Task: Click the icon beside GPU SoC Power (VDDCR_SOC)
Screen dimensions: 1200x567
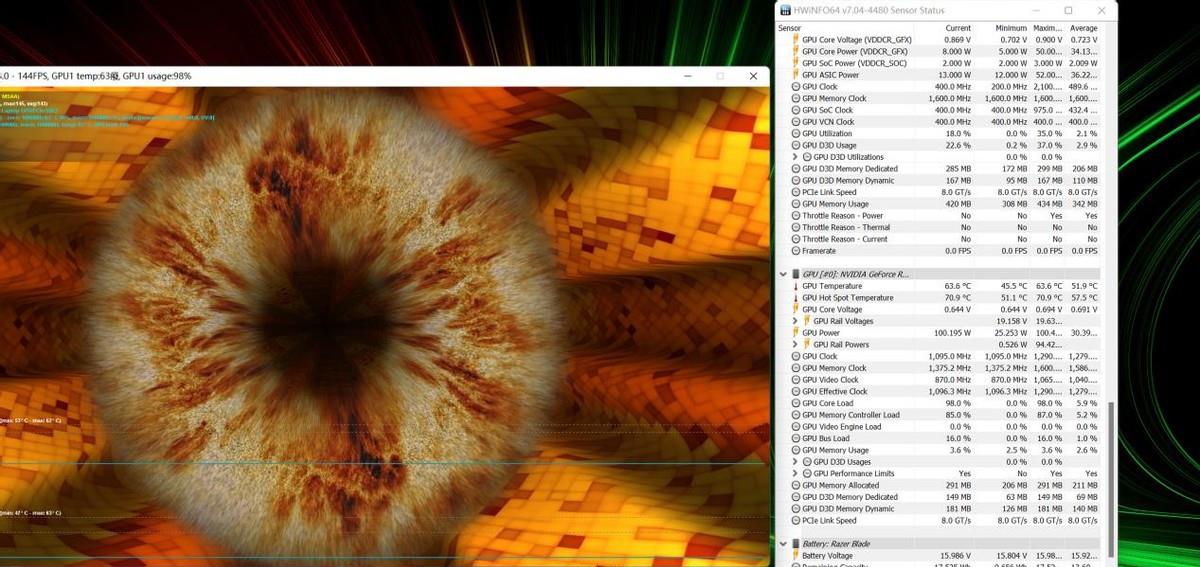Action: [796, 63]
